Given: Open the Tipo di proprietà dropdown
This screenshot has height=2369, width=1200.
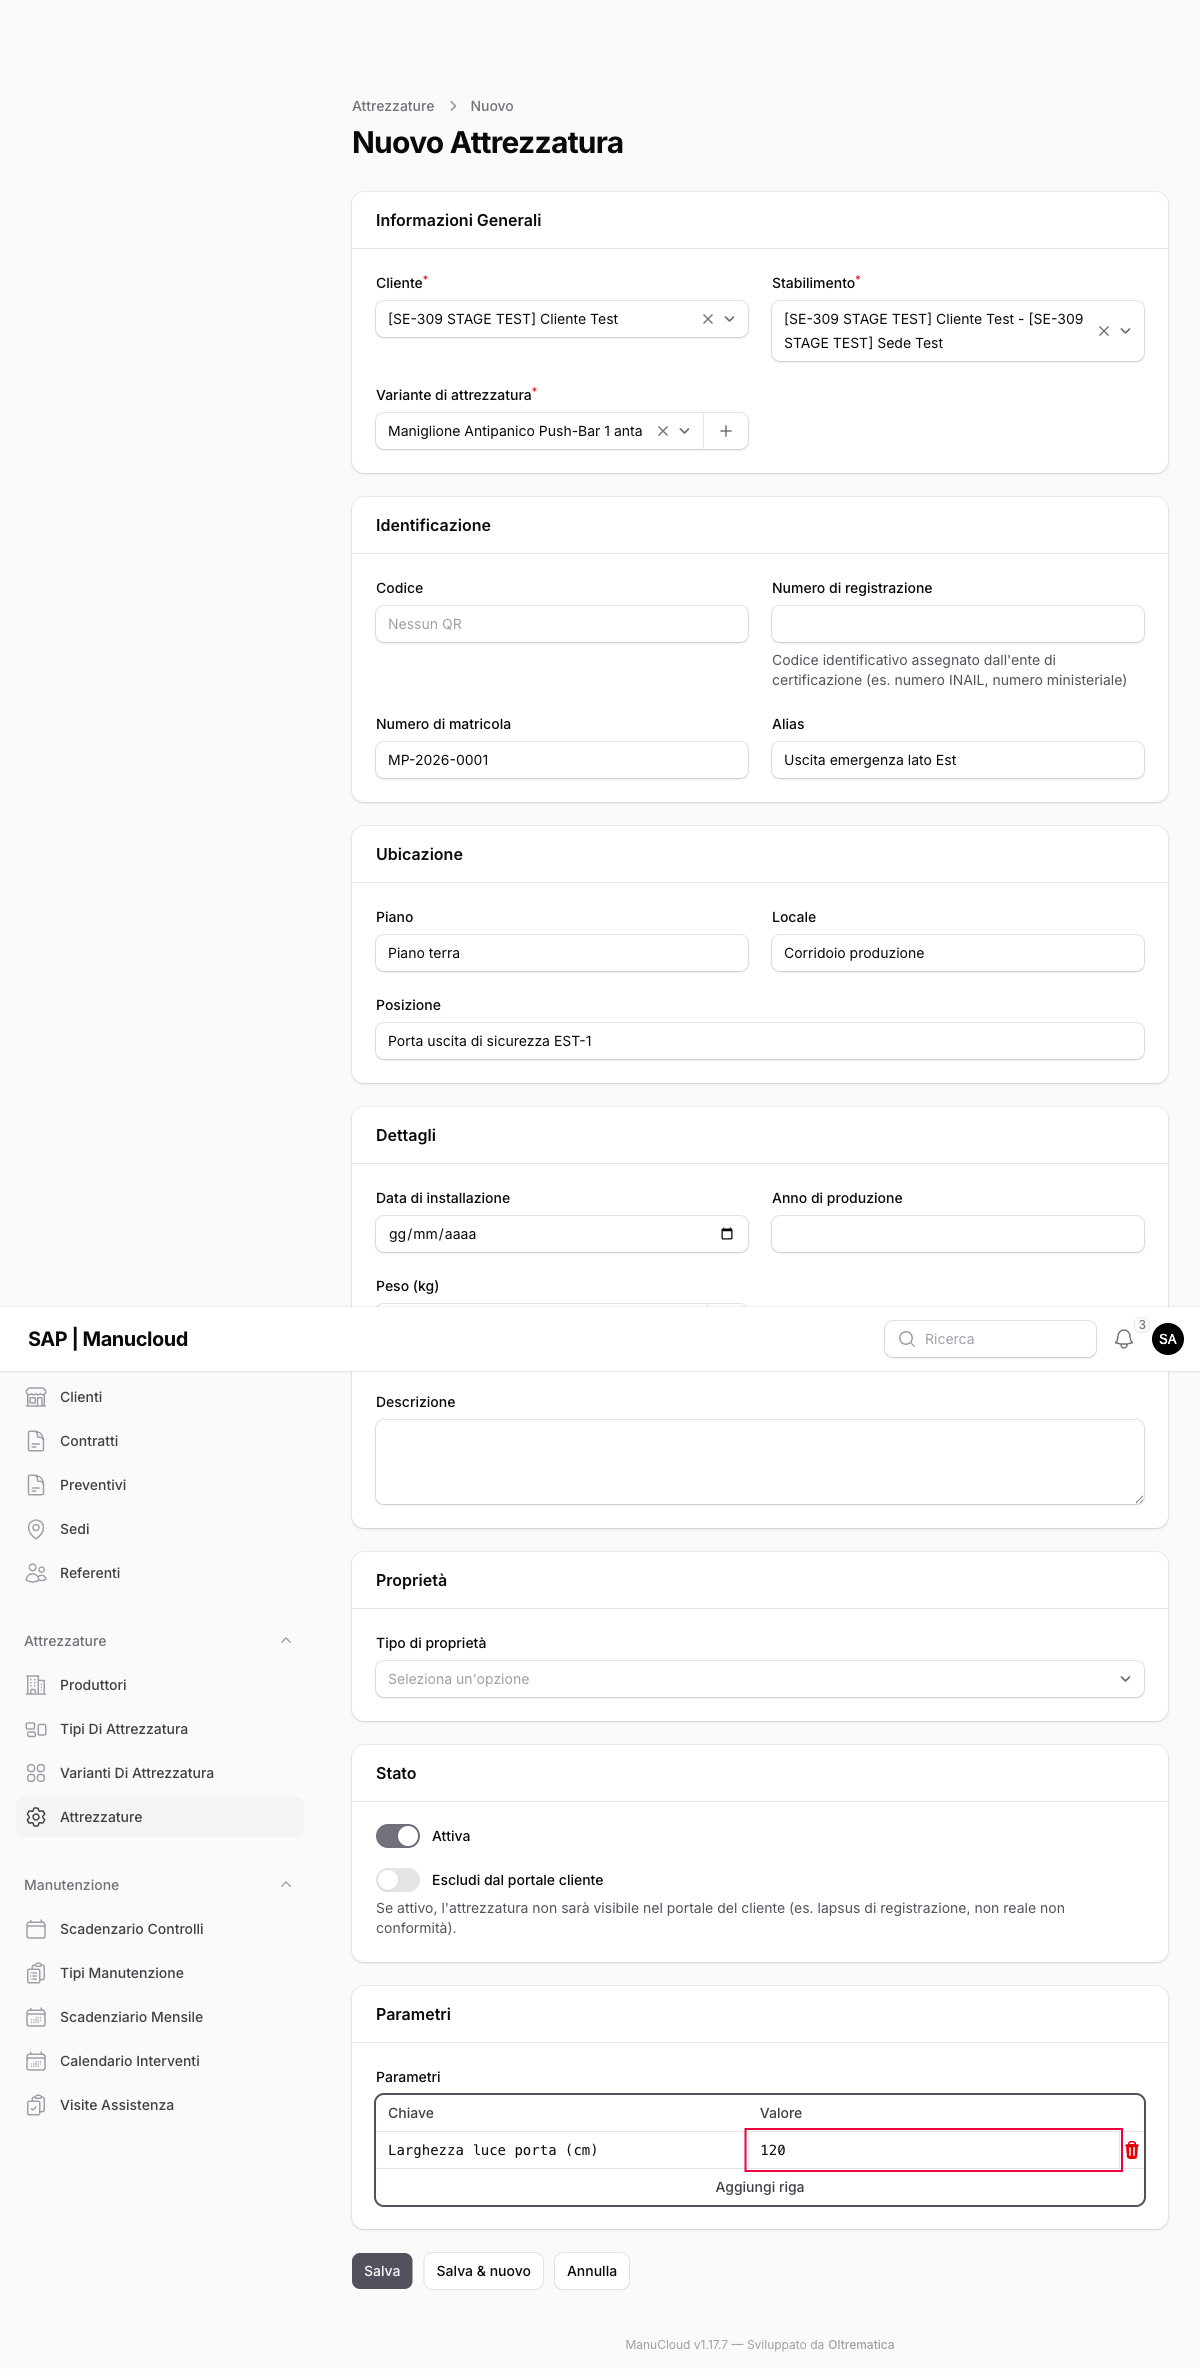Looking at the screenshot, I should (760, 1679).
